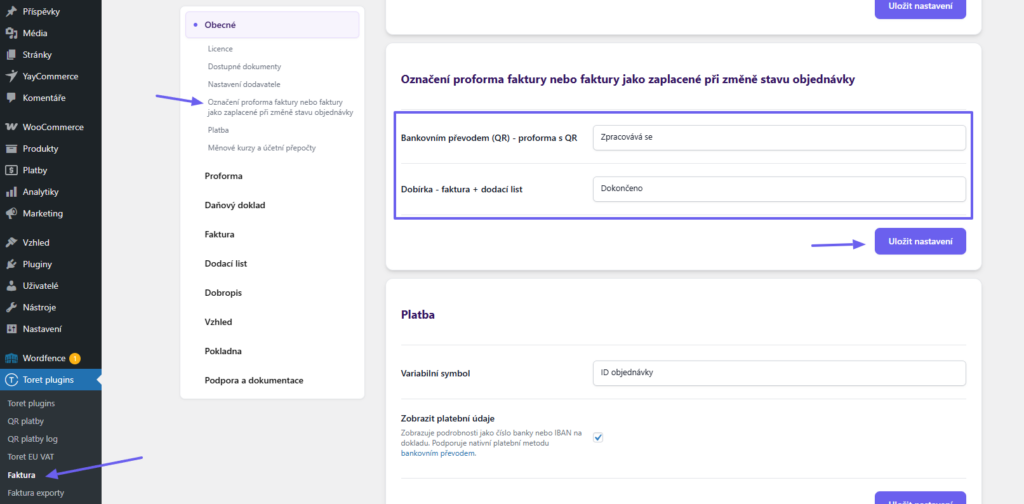The image size is (1024, 504).
Task: Select the Vzhled section in settings panel
Action: tap(218, 322)
